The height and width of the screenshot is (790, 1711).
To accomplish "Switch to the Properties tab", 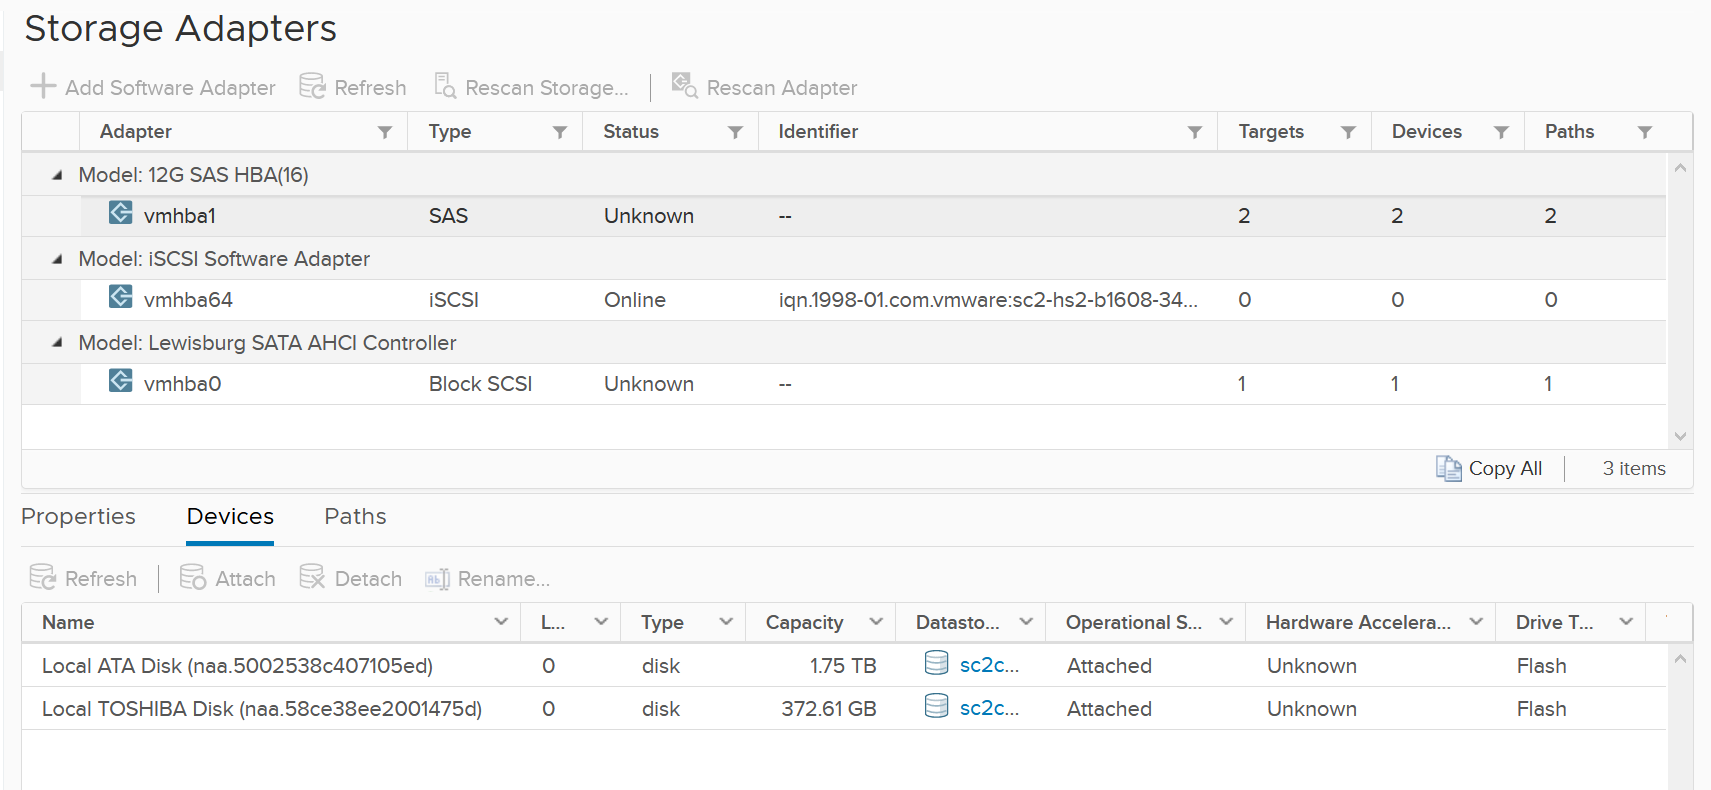I will [78, 516].
